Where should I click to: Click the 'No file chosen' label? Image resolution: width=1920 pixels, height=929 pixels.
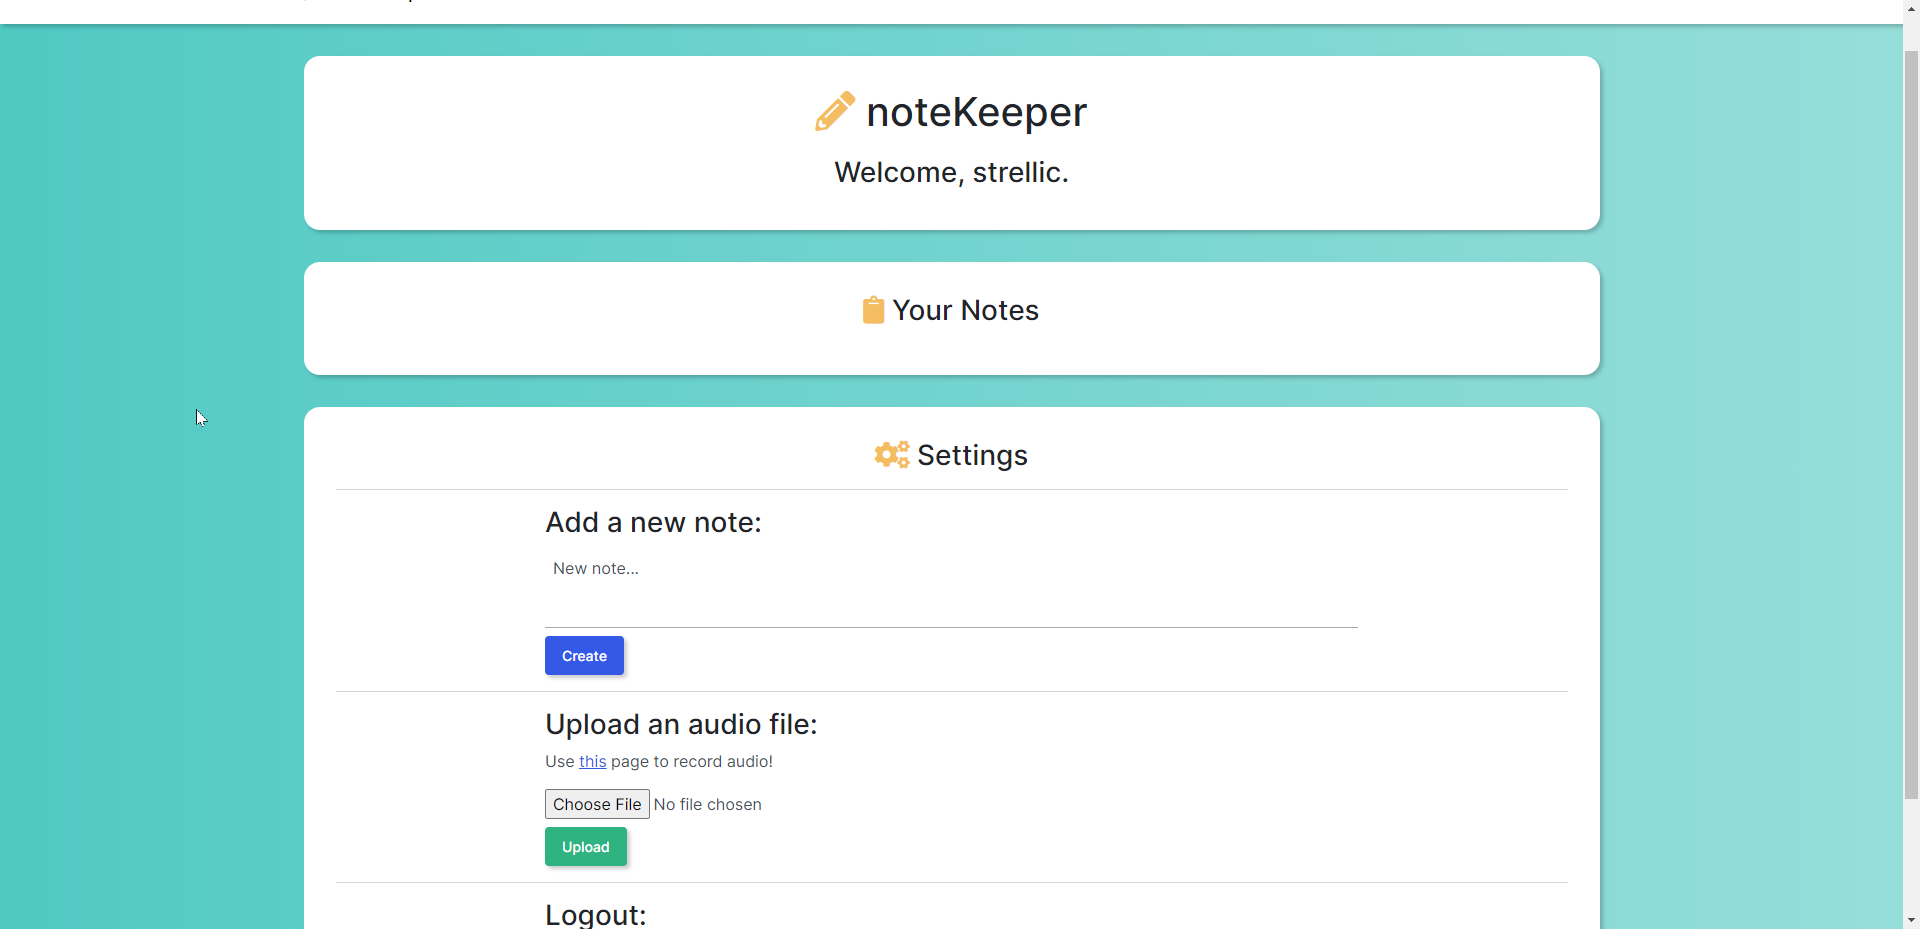[x=708, y=805]
